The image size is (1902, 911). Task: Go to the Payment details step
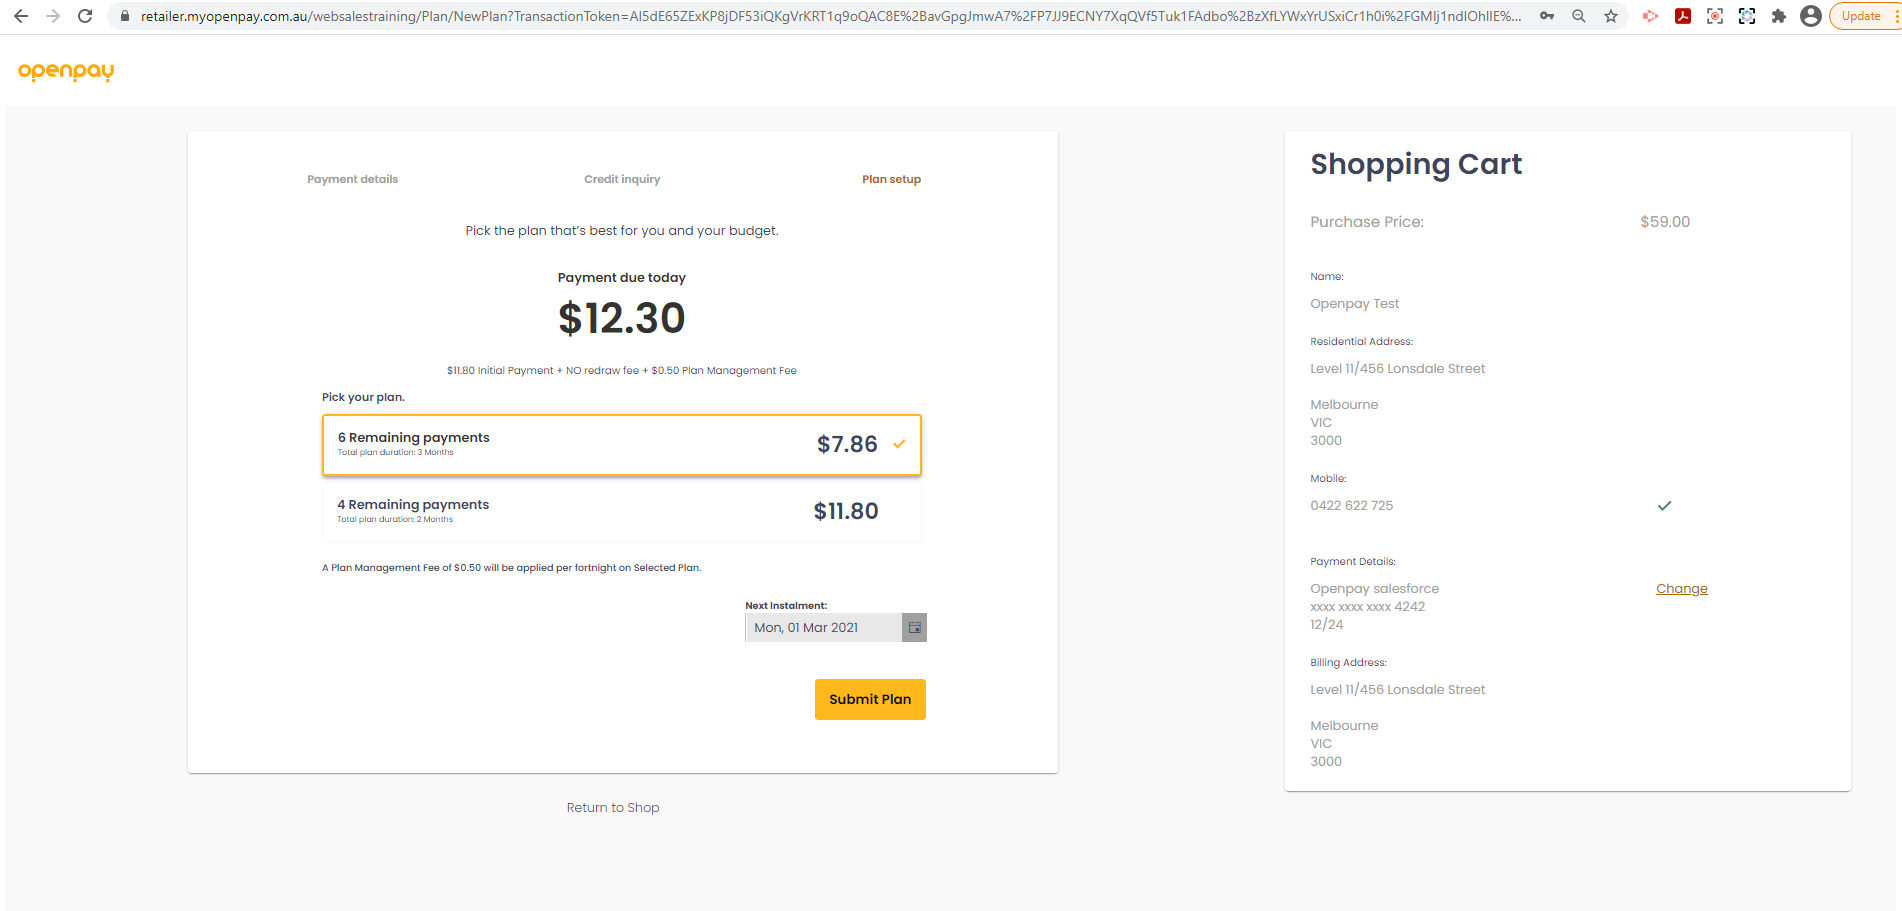[352, 179]
